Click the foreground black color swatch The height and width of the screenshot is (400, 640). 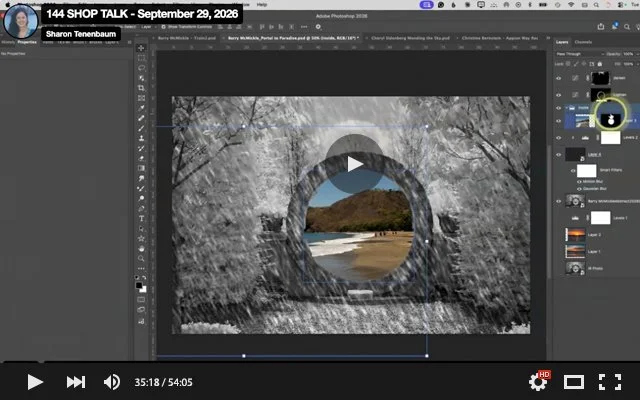coord(139,285)
